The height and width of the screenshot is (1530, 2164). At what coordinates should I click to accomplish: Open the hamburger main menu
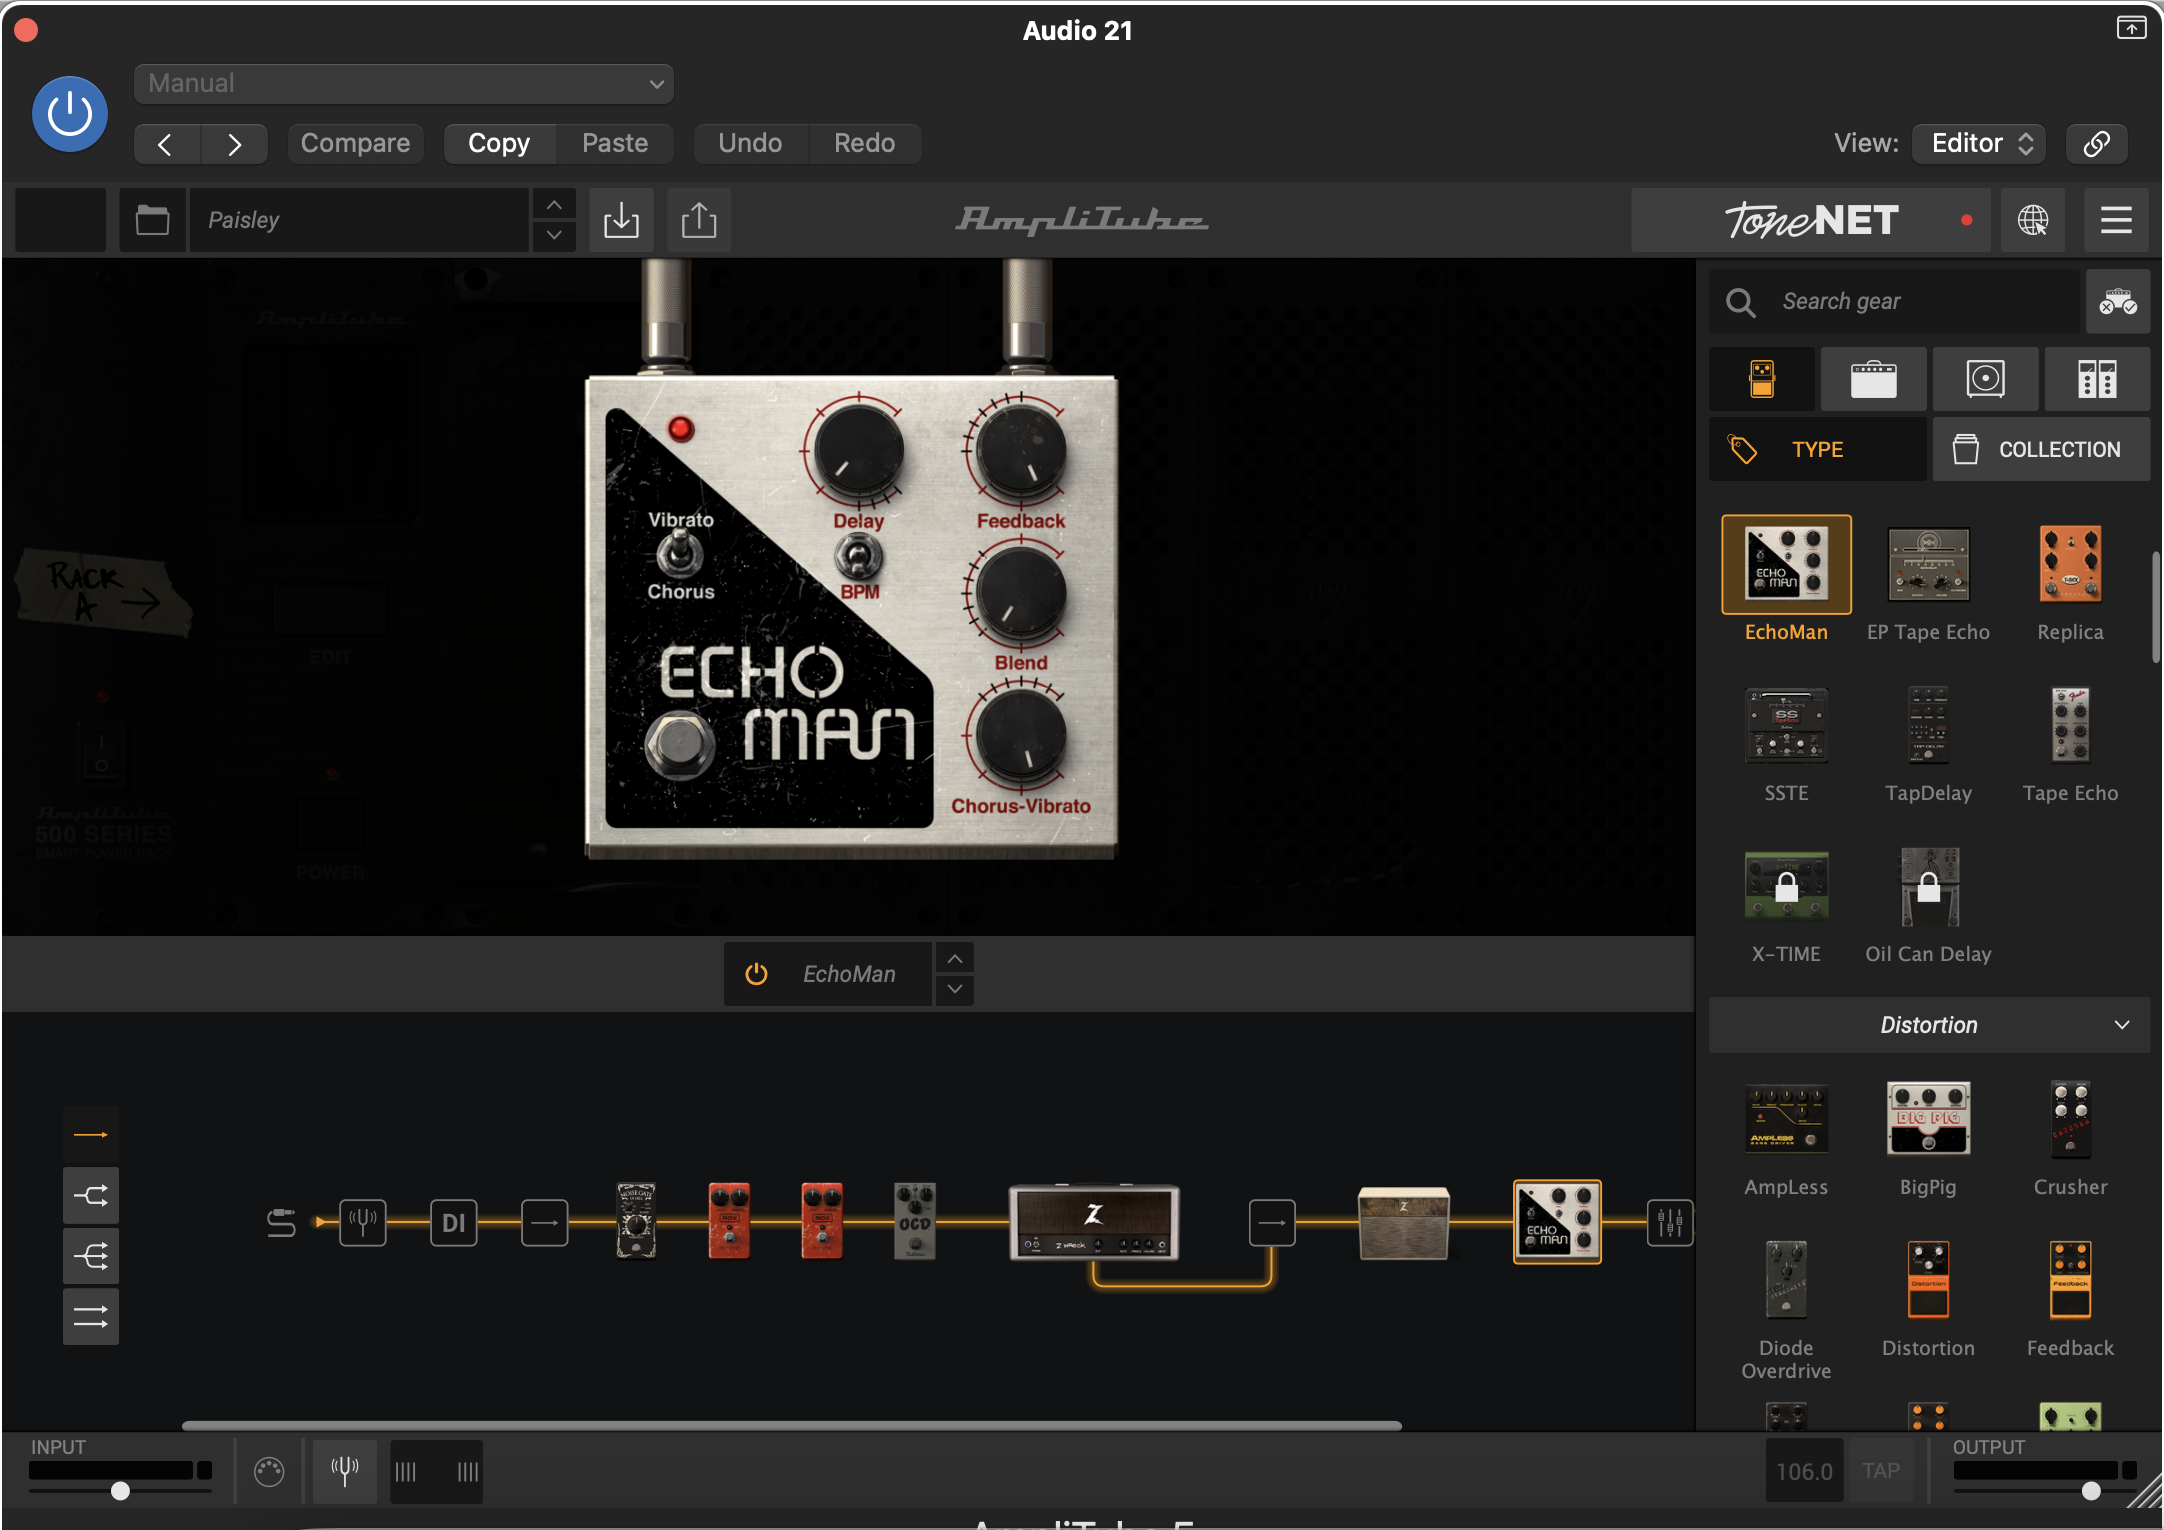2115,220
